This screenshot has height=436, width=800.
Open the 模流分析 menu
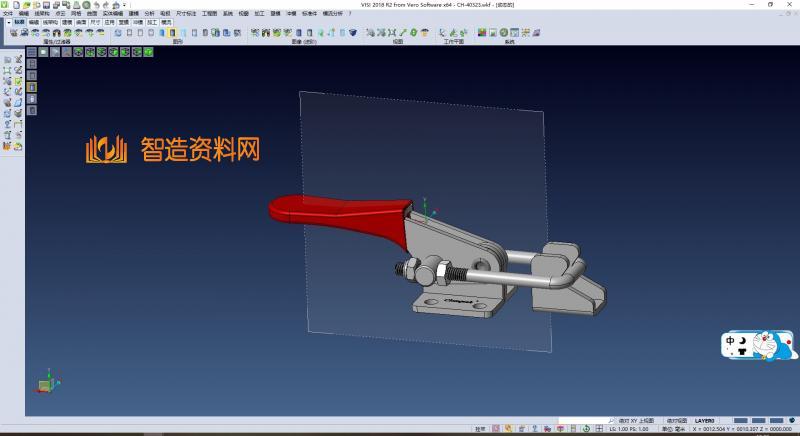tap(333, 13)
